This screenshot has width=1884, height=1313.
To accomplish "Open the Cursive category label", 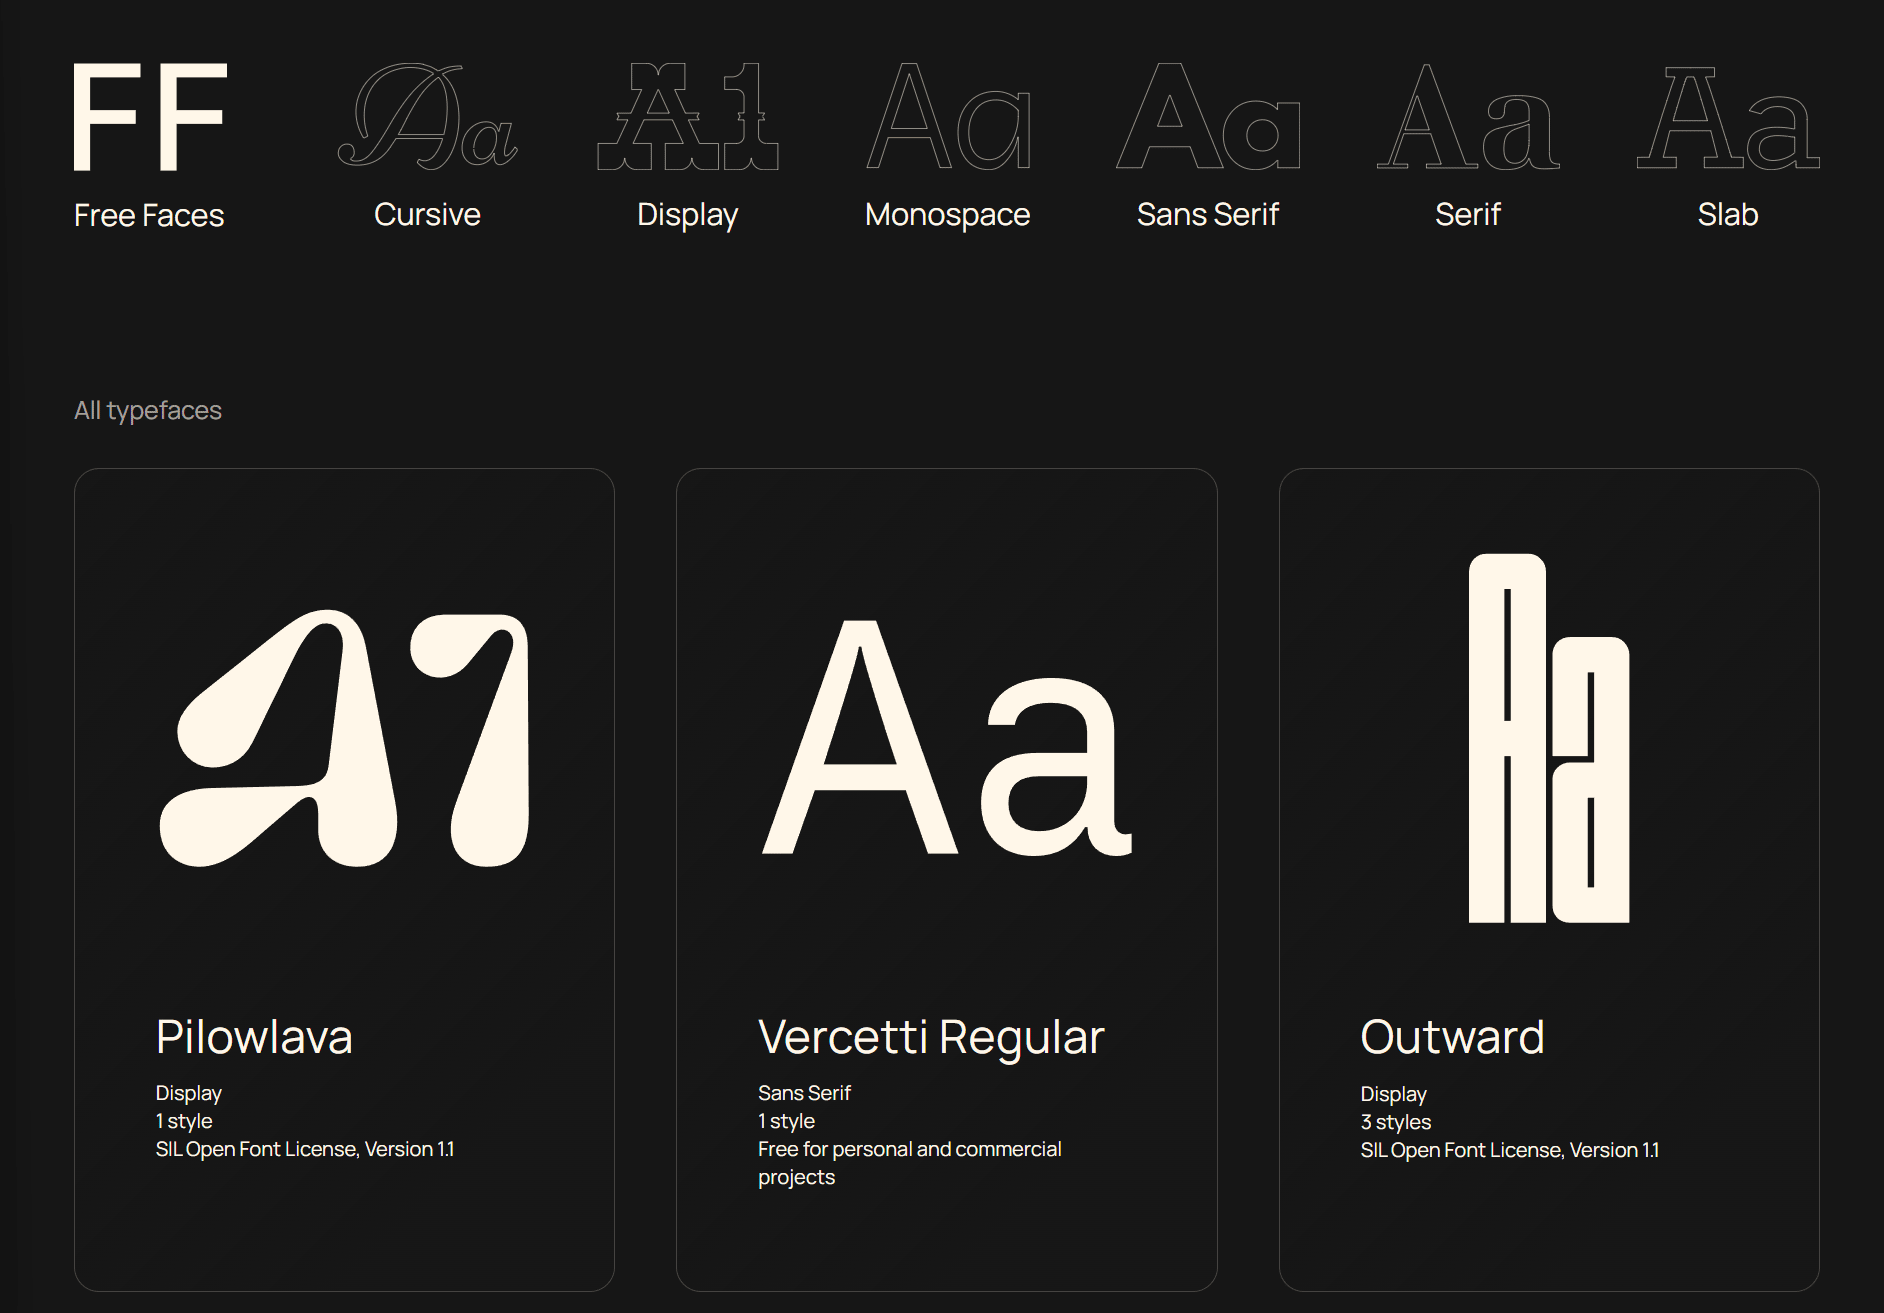I will click(x=427, y=214).
